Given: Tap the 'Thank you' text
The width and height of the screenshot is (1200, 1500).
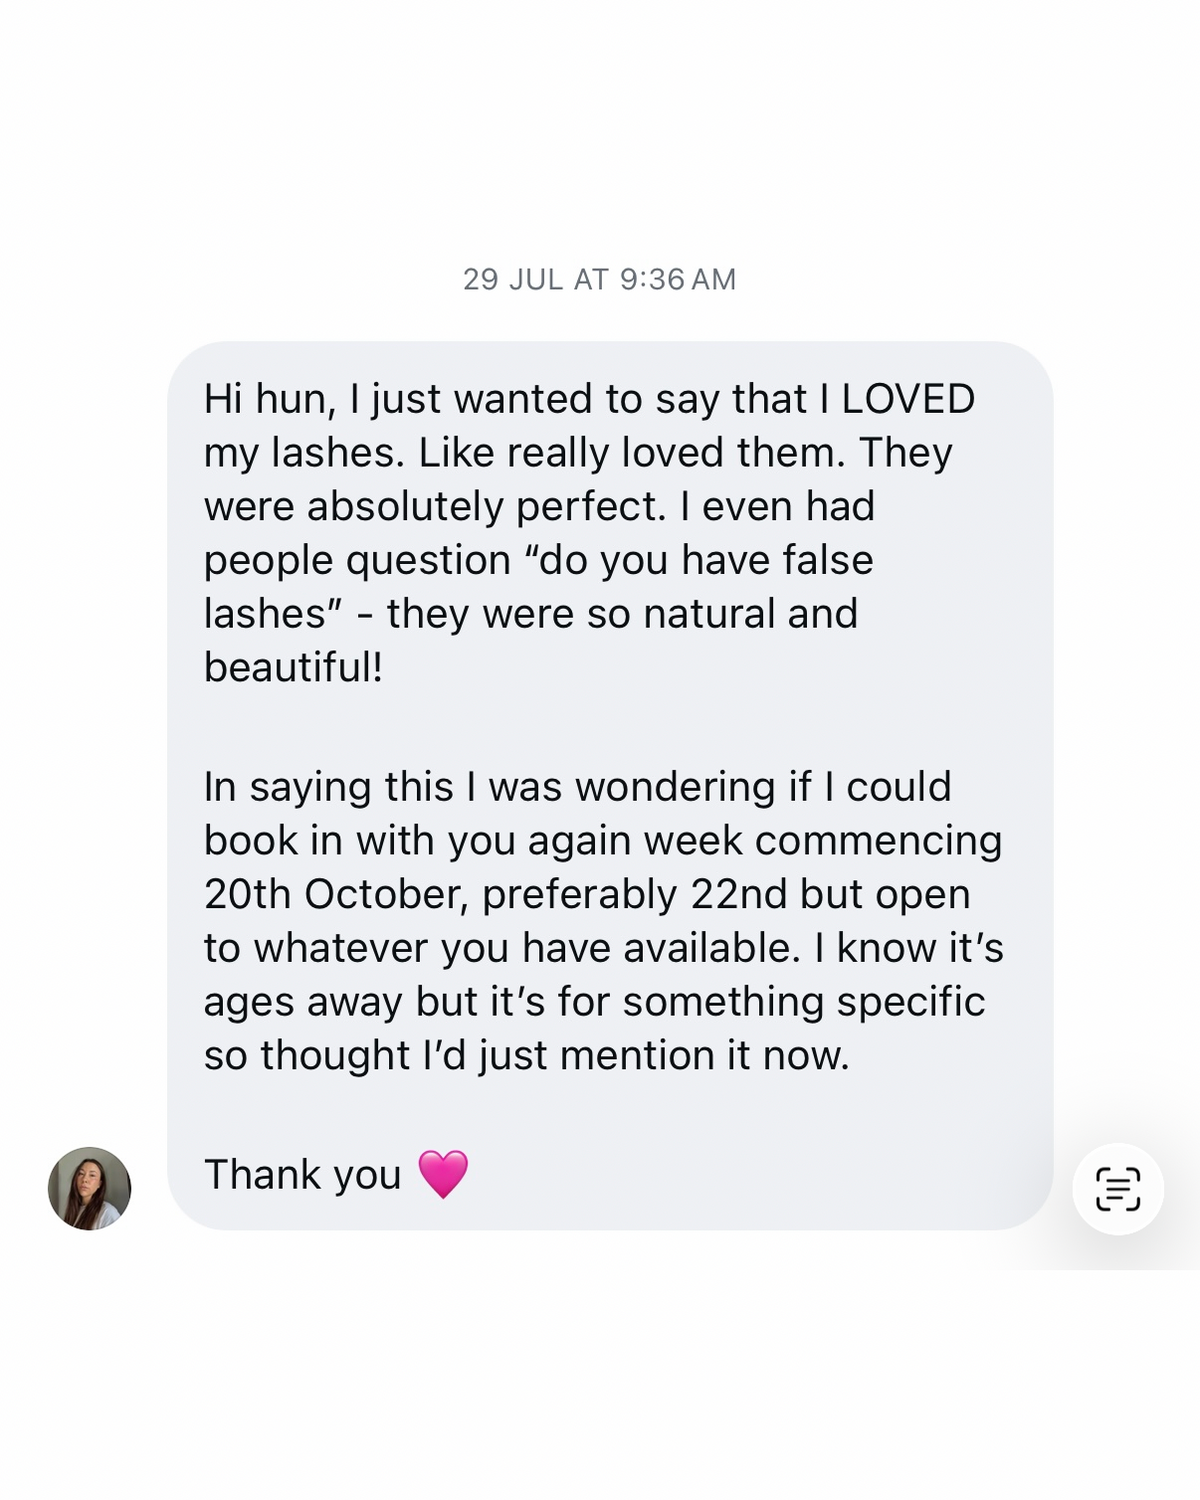Looking at the screenshot, I should tap(302, 1175).
